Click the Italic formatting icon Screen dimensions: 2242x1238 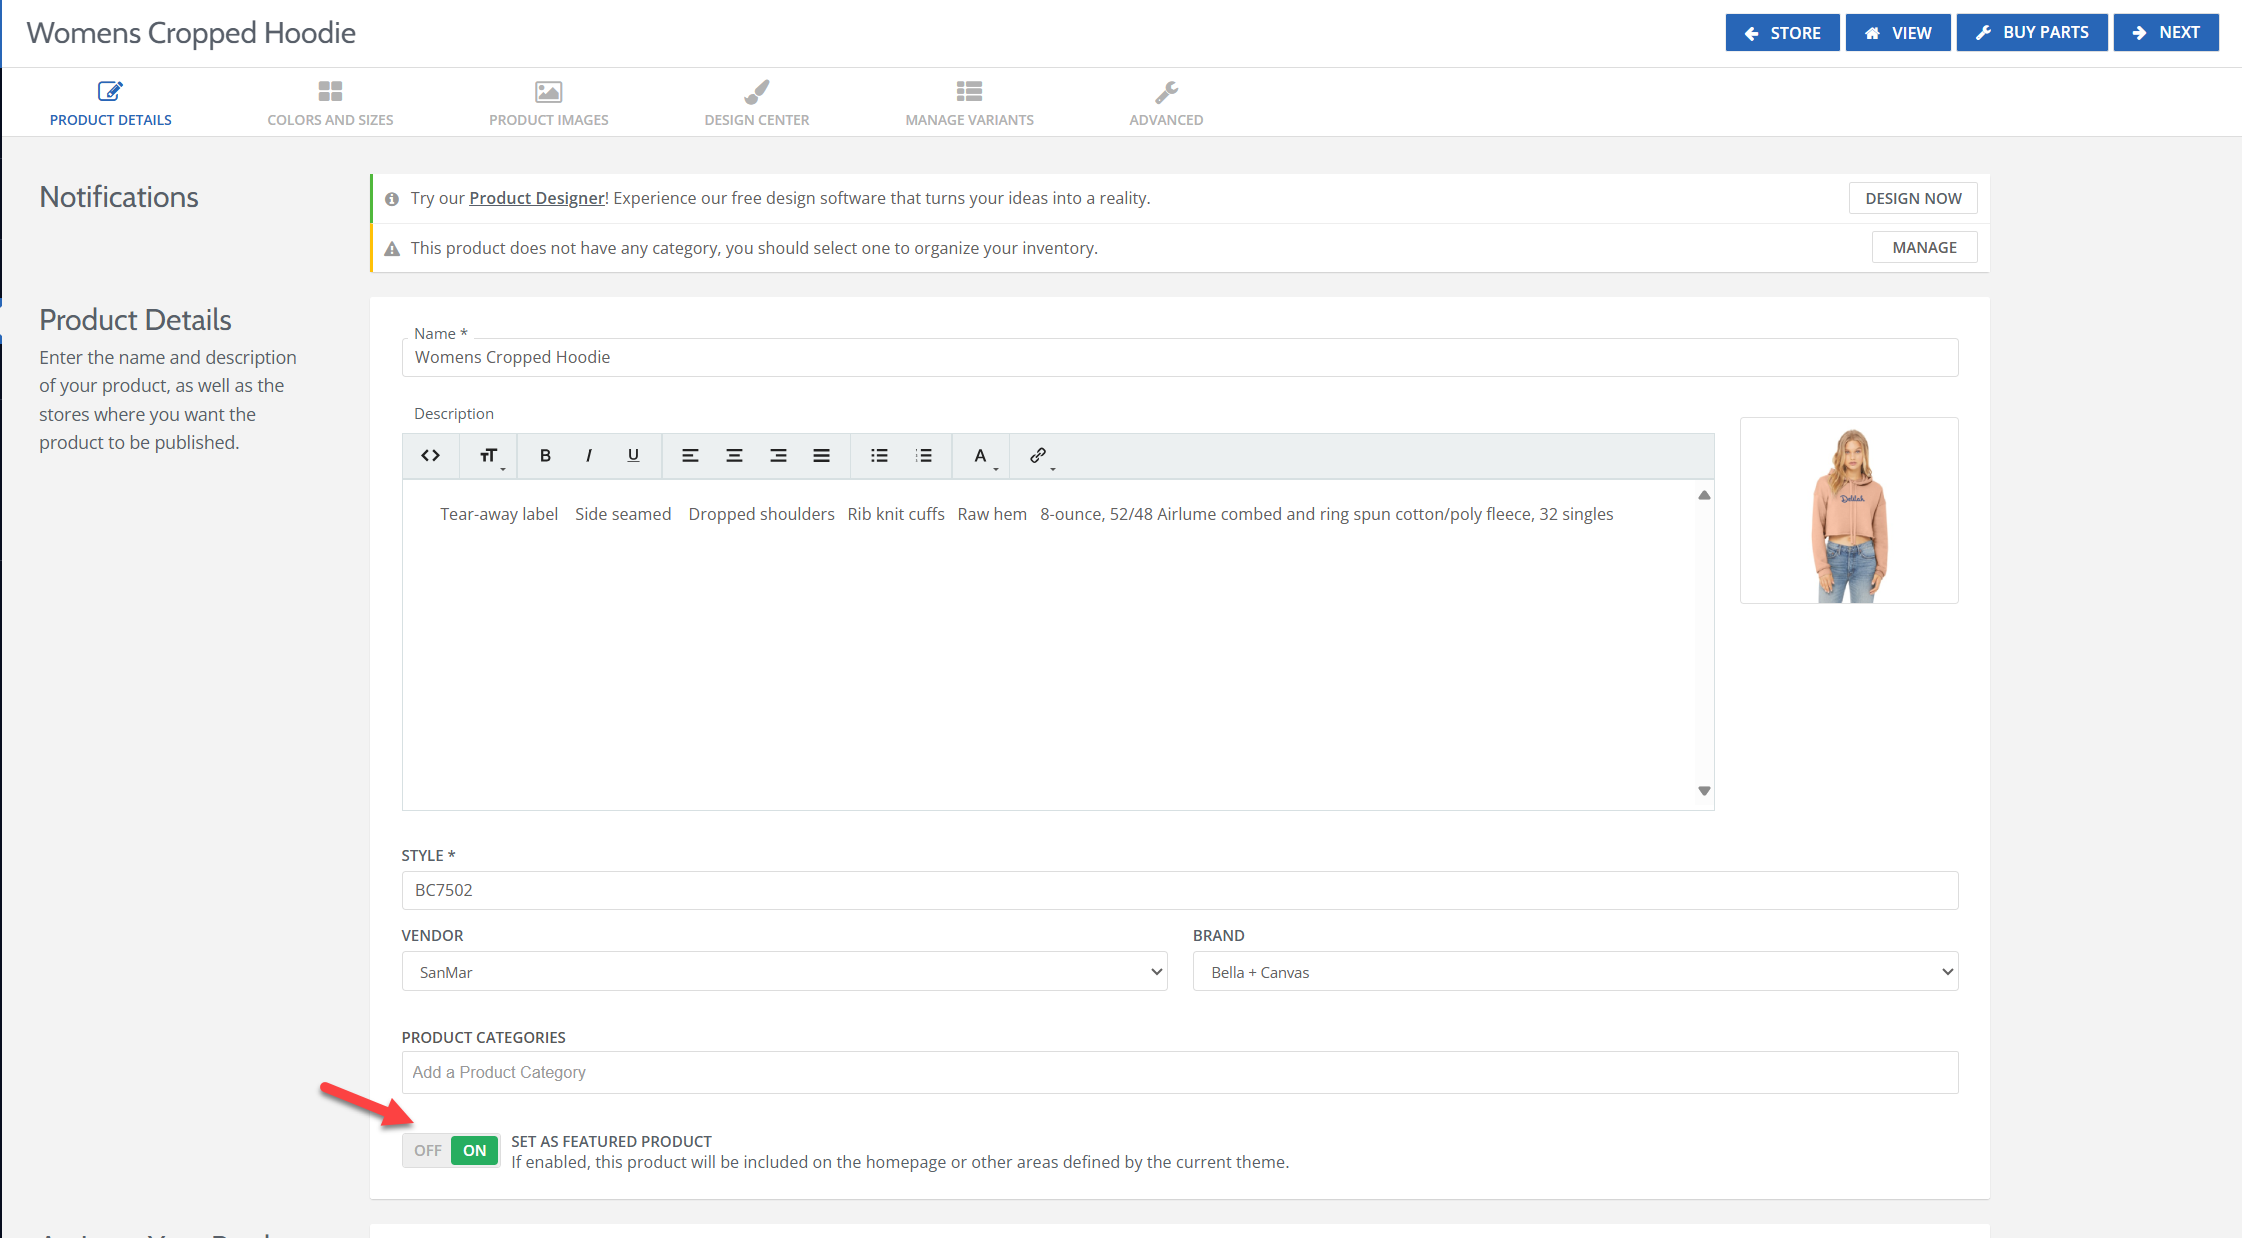(589, 456)
